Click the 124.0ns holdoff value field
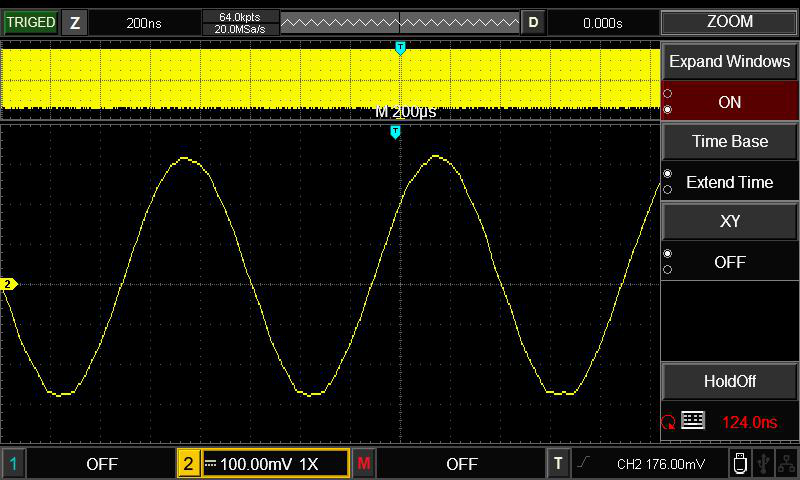The width and height of the screenshot is (800, 480). tap(749, 422)
